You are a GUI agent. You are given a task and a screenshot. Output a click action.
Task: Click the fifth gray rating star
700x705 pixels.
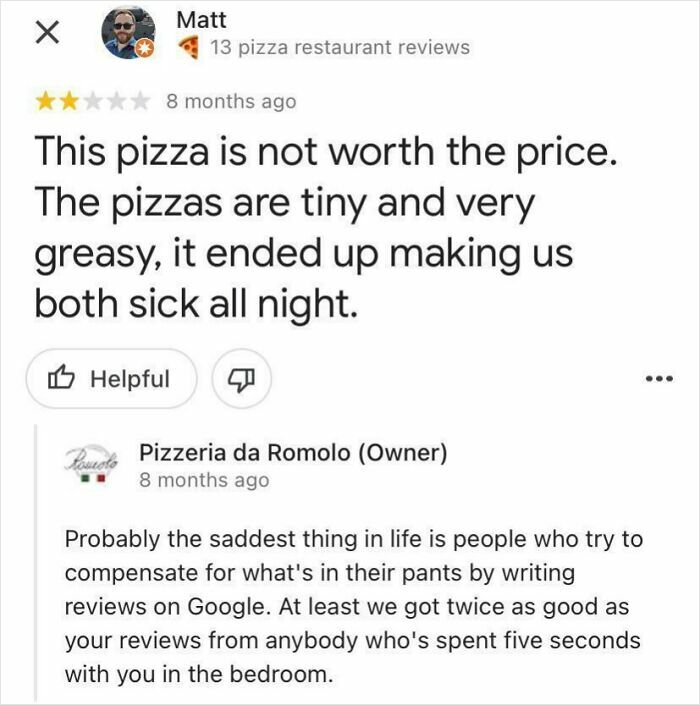141,101
